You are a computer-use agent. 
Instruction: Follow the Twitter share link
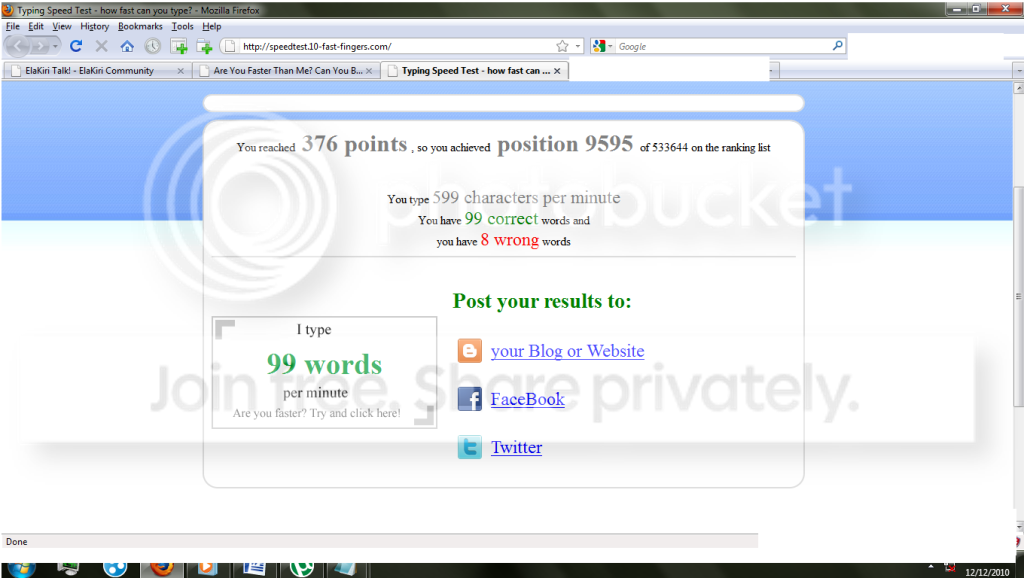pyautogui.click(x=516, y=447)
